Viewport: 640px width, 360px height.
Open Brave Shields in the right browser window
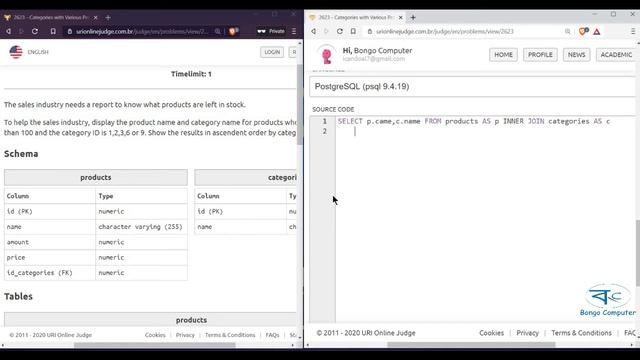click(x=584, y=31)
